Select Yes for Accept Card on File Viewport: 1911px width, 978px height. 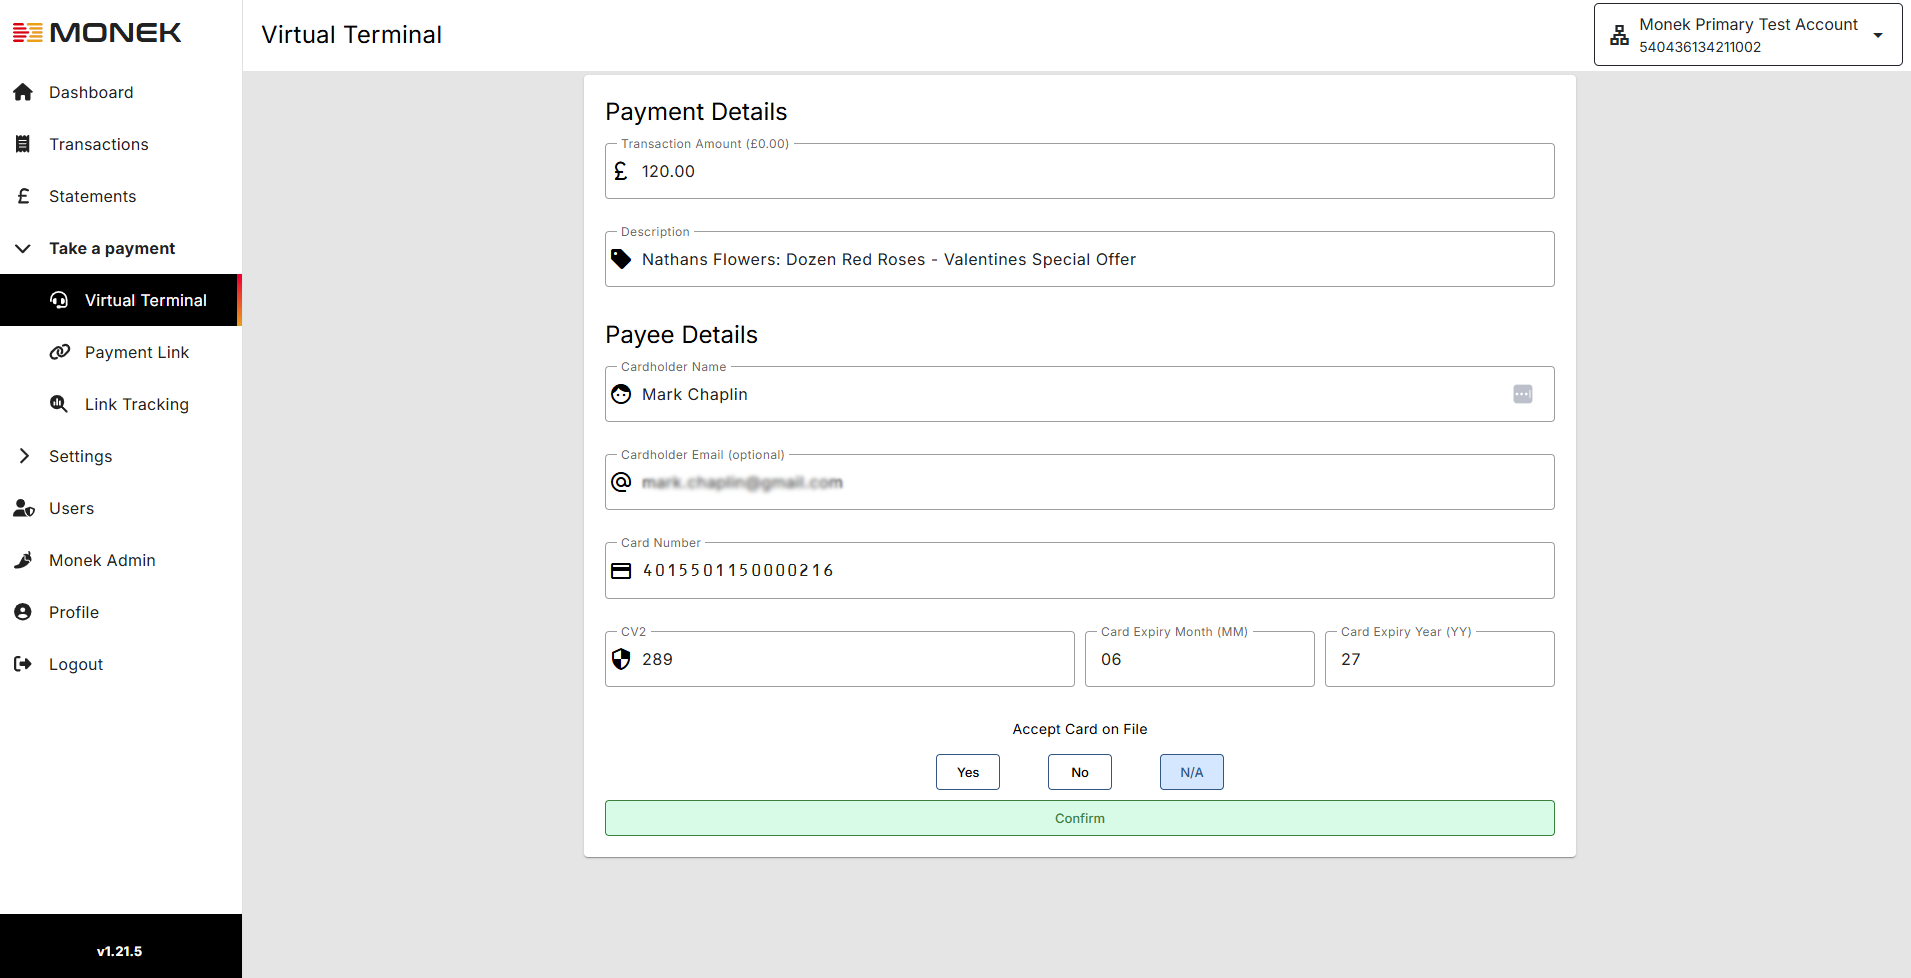(x=968, y=772)
